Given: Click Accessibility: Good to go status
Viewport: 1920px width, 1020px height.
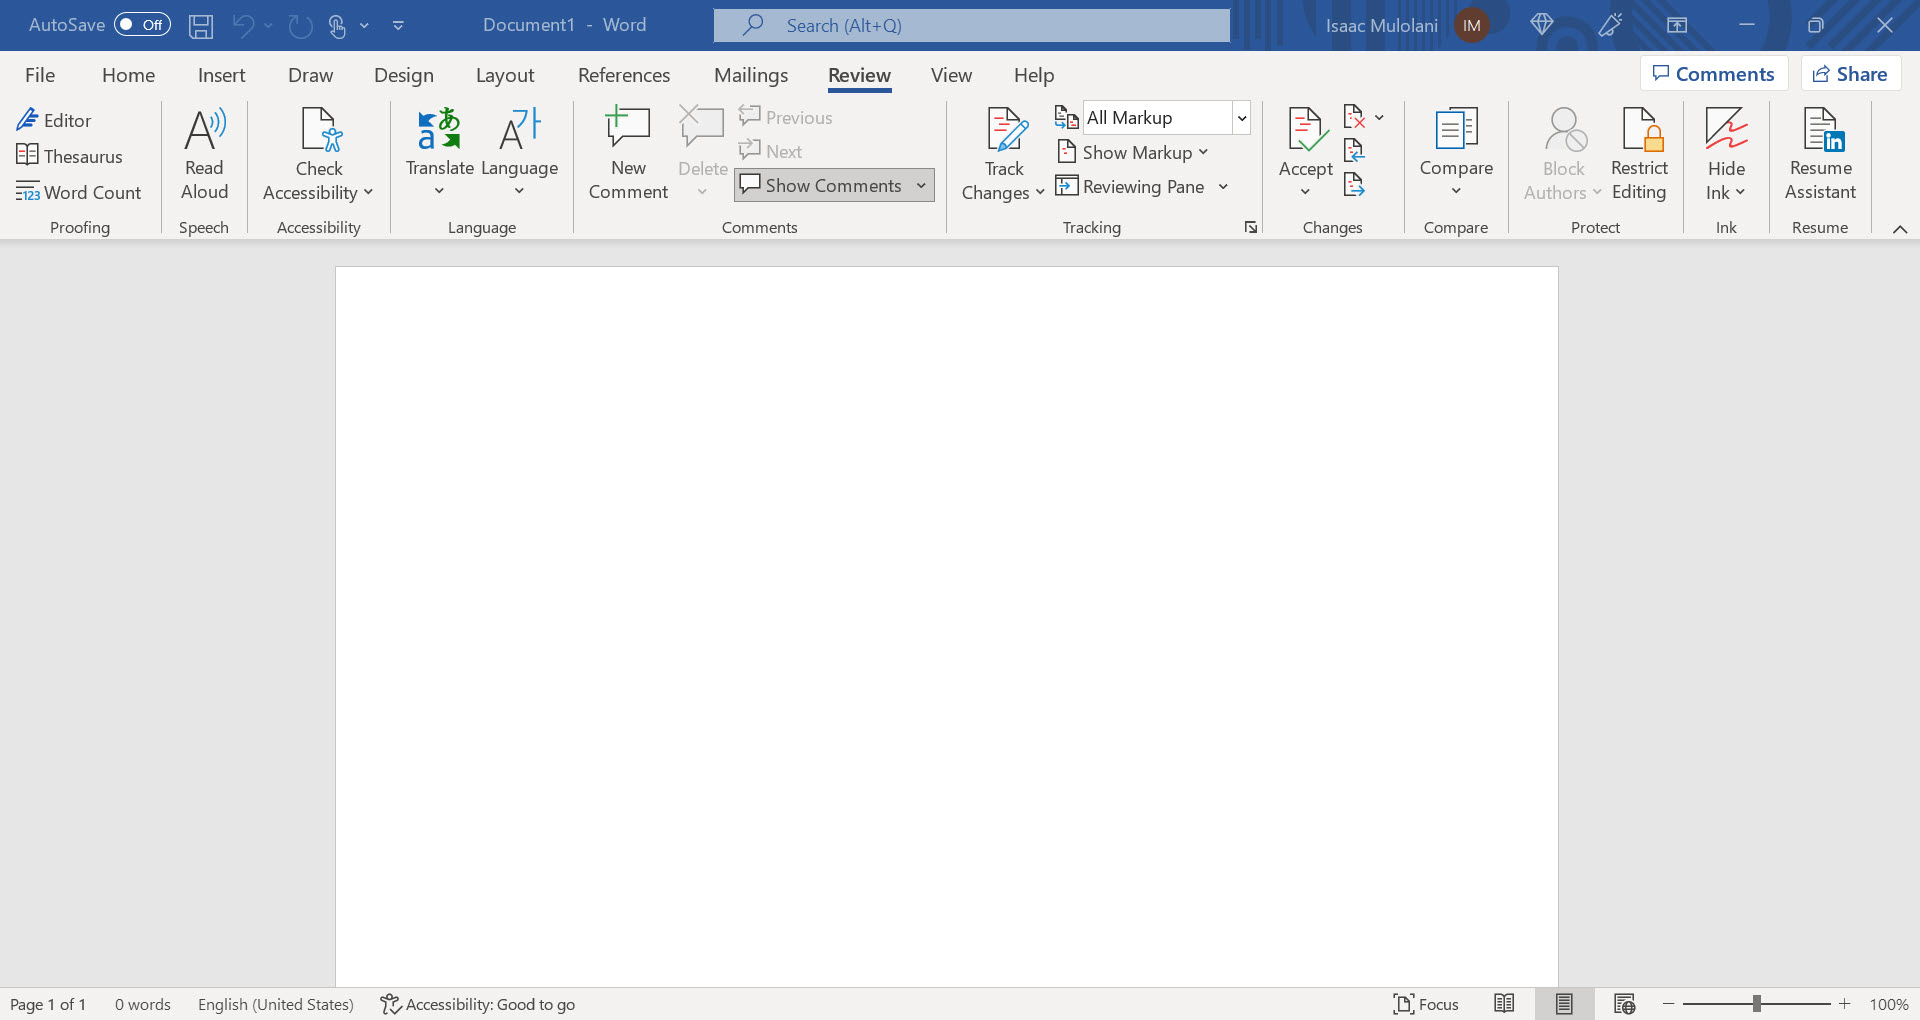Looking at the screenshot, I should pos(478,1004).
